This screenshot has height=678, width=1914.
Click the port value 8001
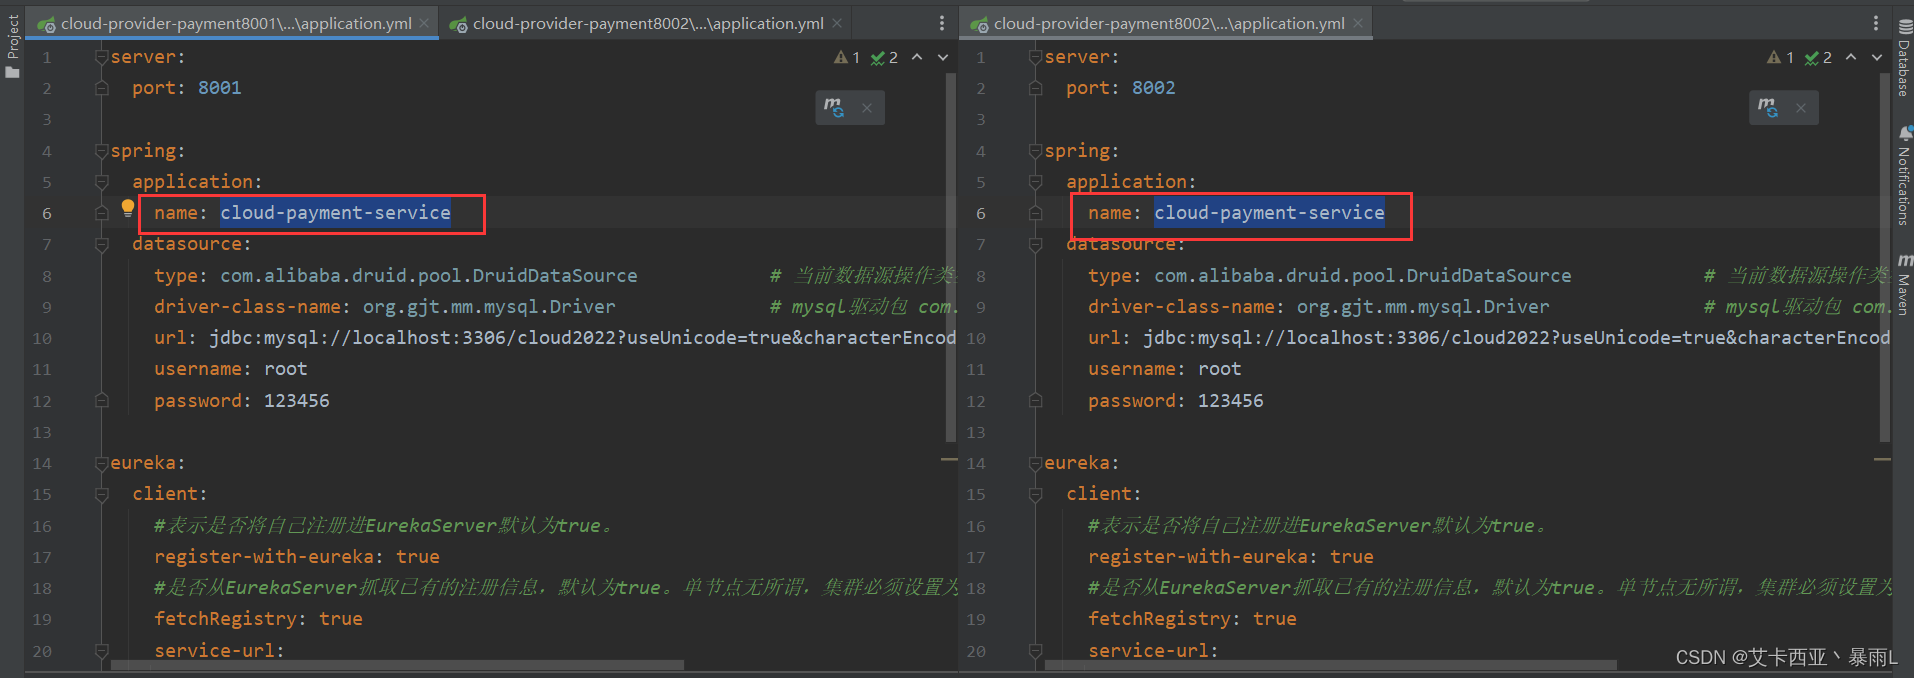tap(219, 88)
